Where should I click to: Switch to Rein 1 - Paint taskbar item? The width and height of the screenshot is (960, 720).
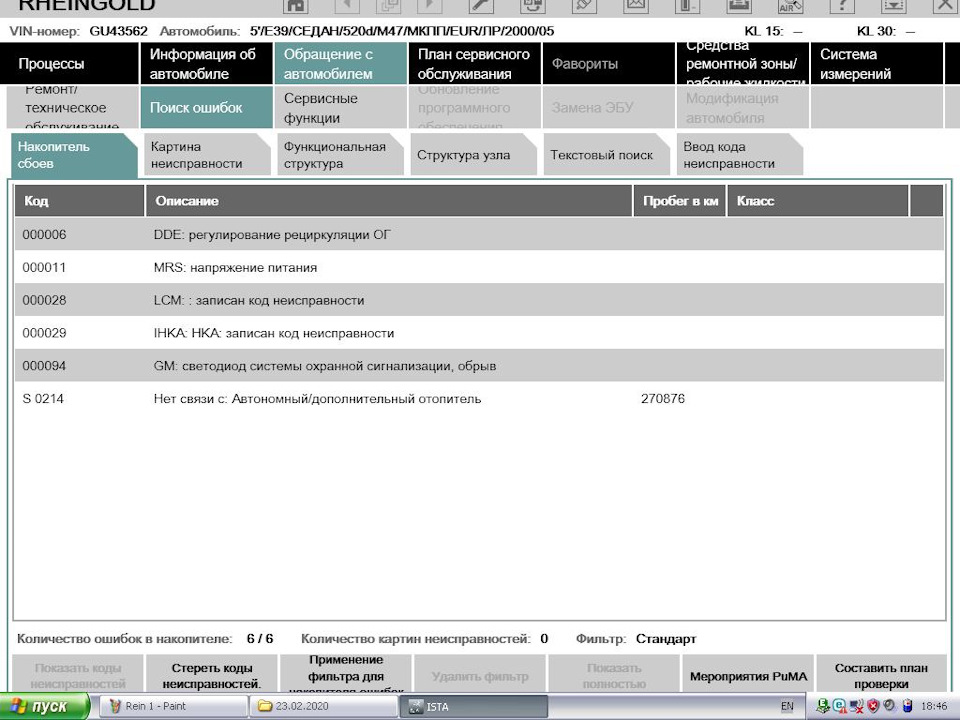[173, 707]
